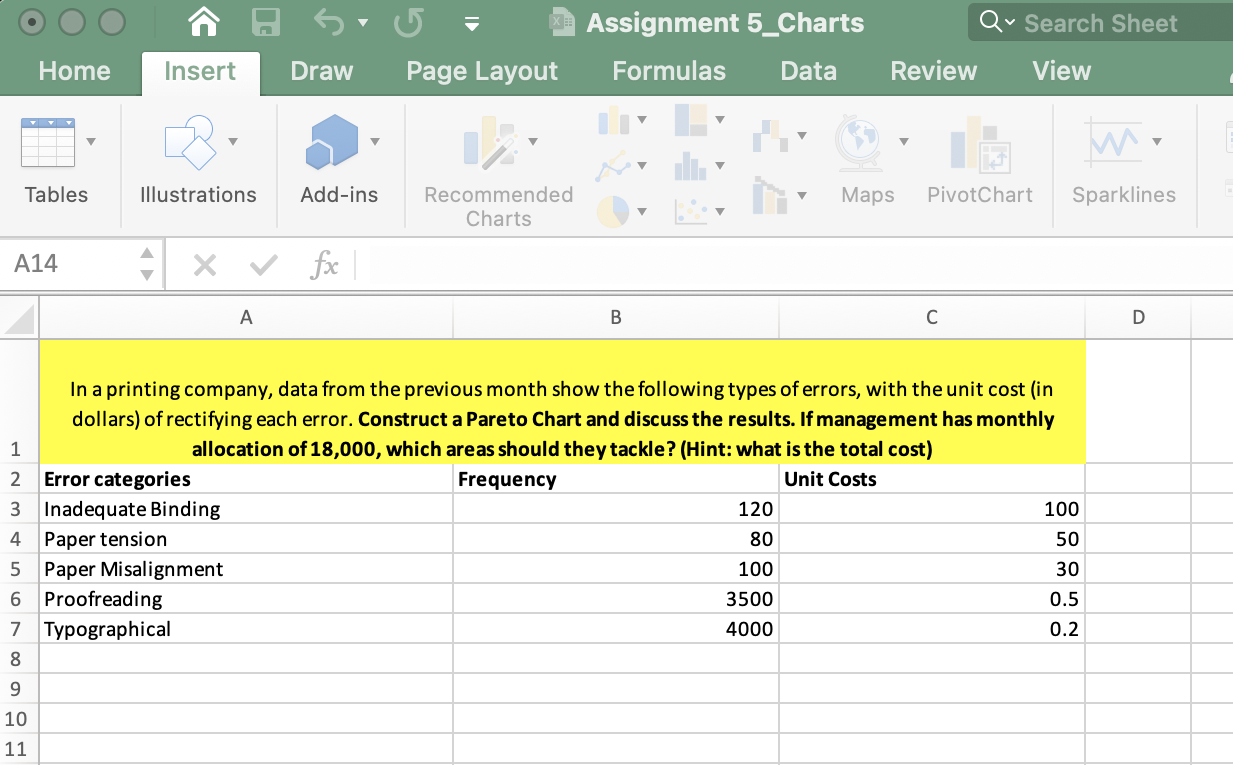Insert a line or scatter line chart
Viewport: 1233px width, 765px height.
(614, 166)
